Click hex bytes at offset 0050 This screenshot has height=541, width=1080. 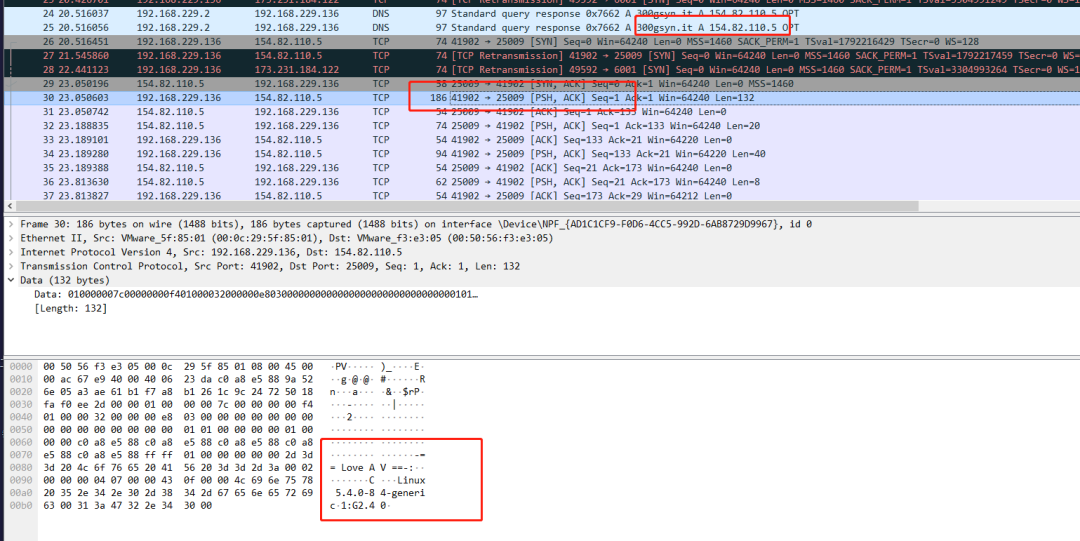(178, 429)
